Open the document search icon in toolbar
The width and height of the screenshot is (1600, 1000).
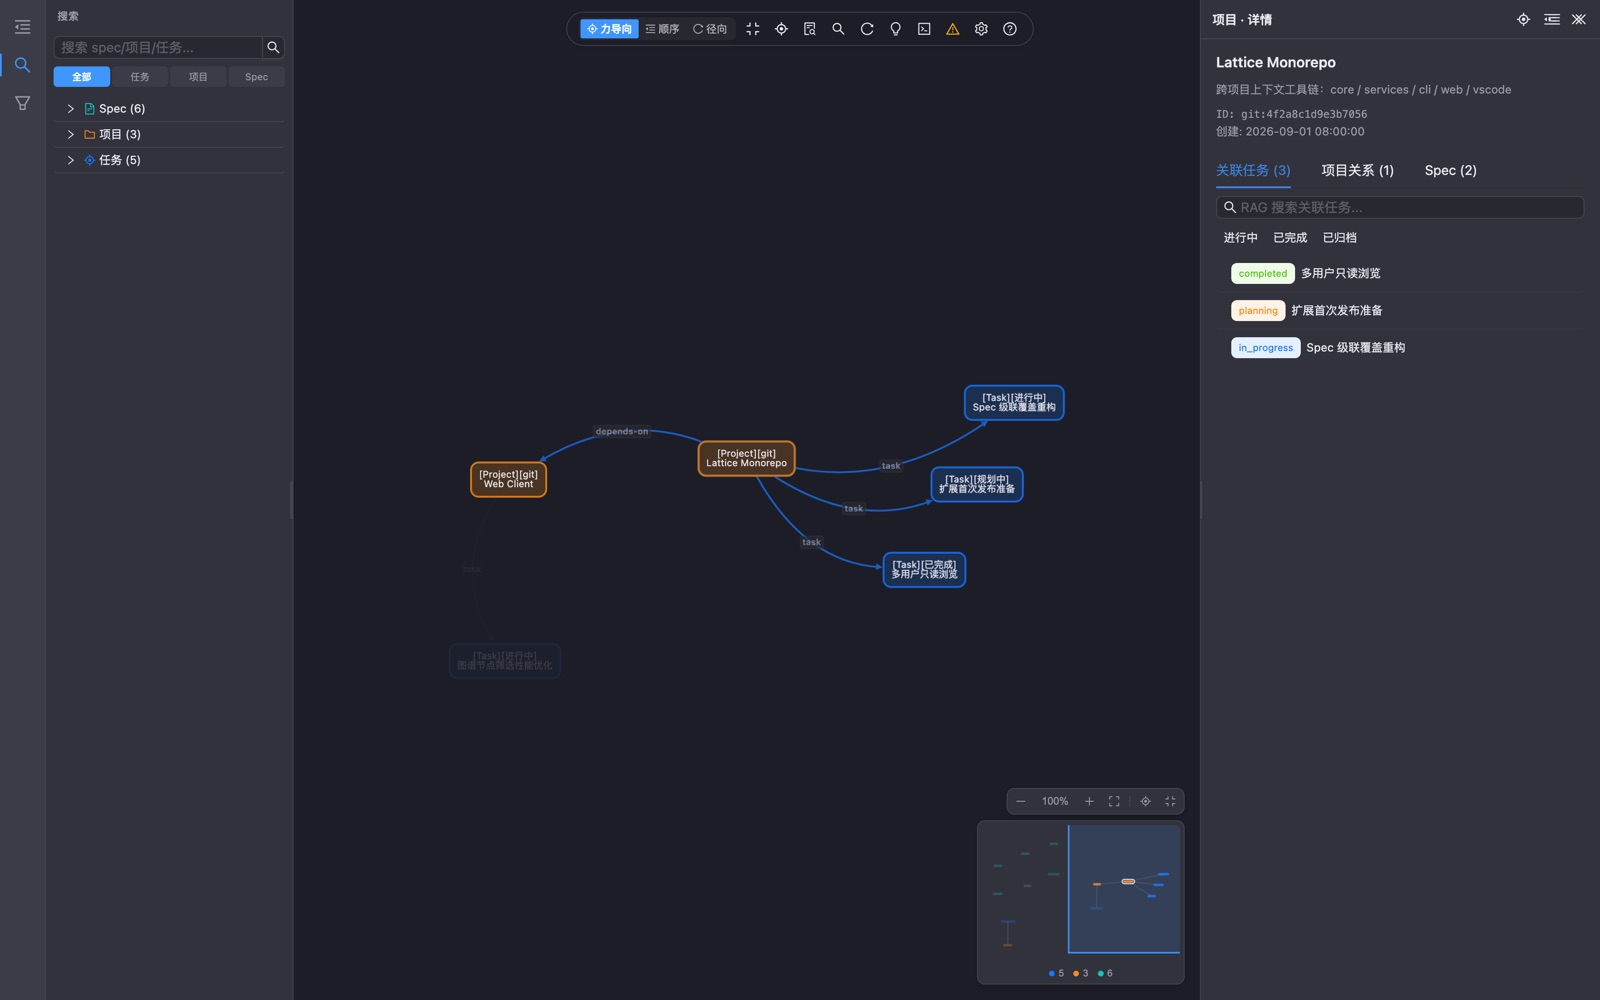coord(810,29)
